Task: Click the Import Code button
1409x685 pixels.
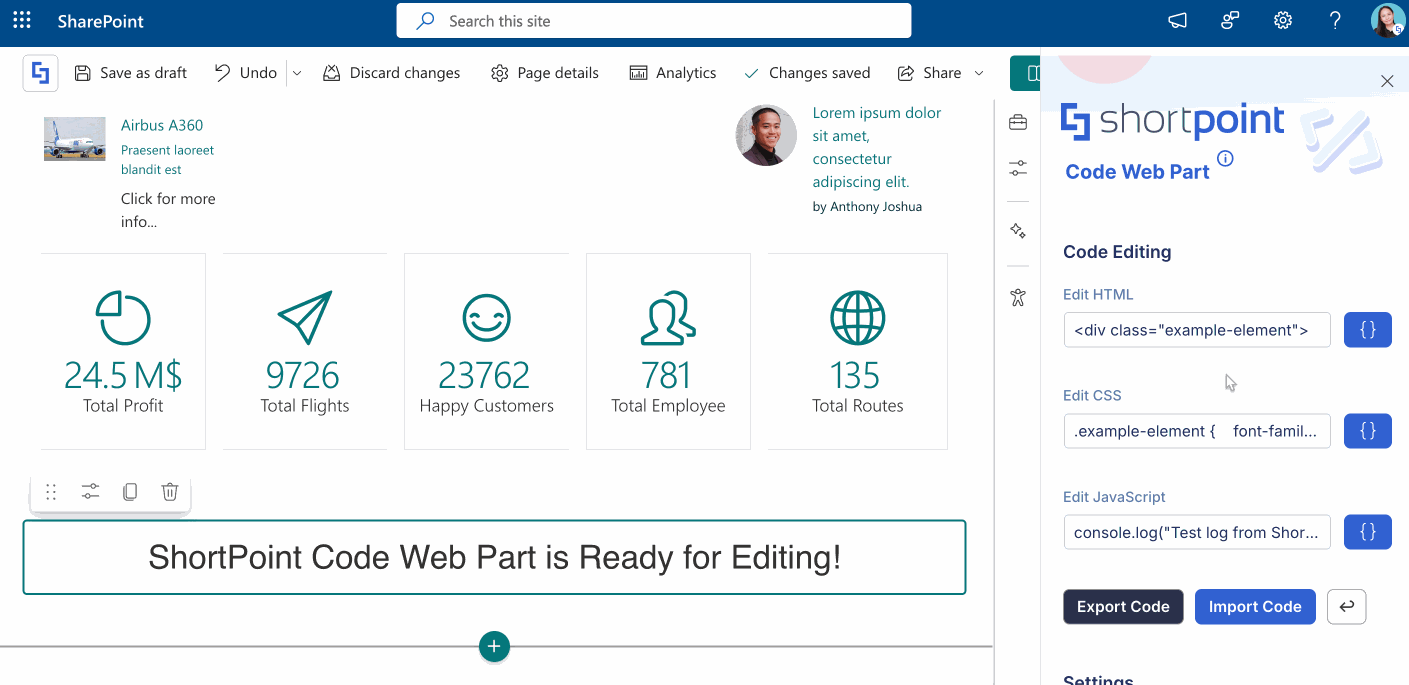Action: pyautogui.click(x=1255, y=607)
